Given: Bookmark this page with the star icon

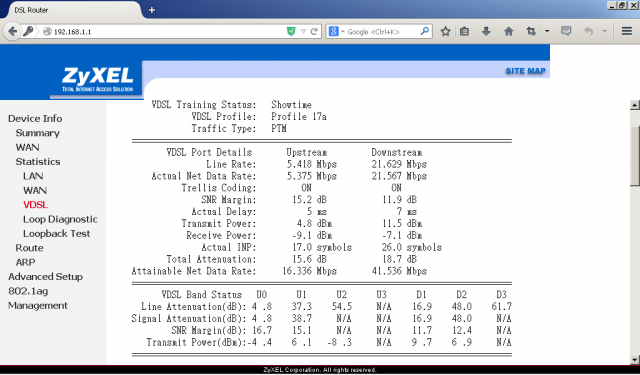Looking at the screenshot, I should click(x=445, y=31).
